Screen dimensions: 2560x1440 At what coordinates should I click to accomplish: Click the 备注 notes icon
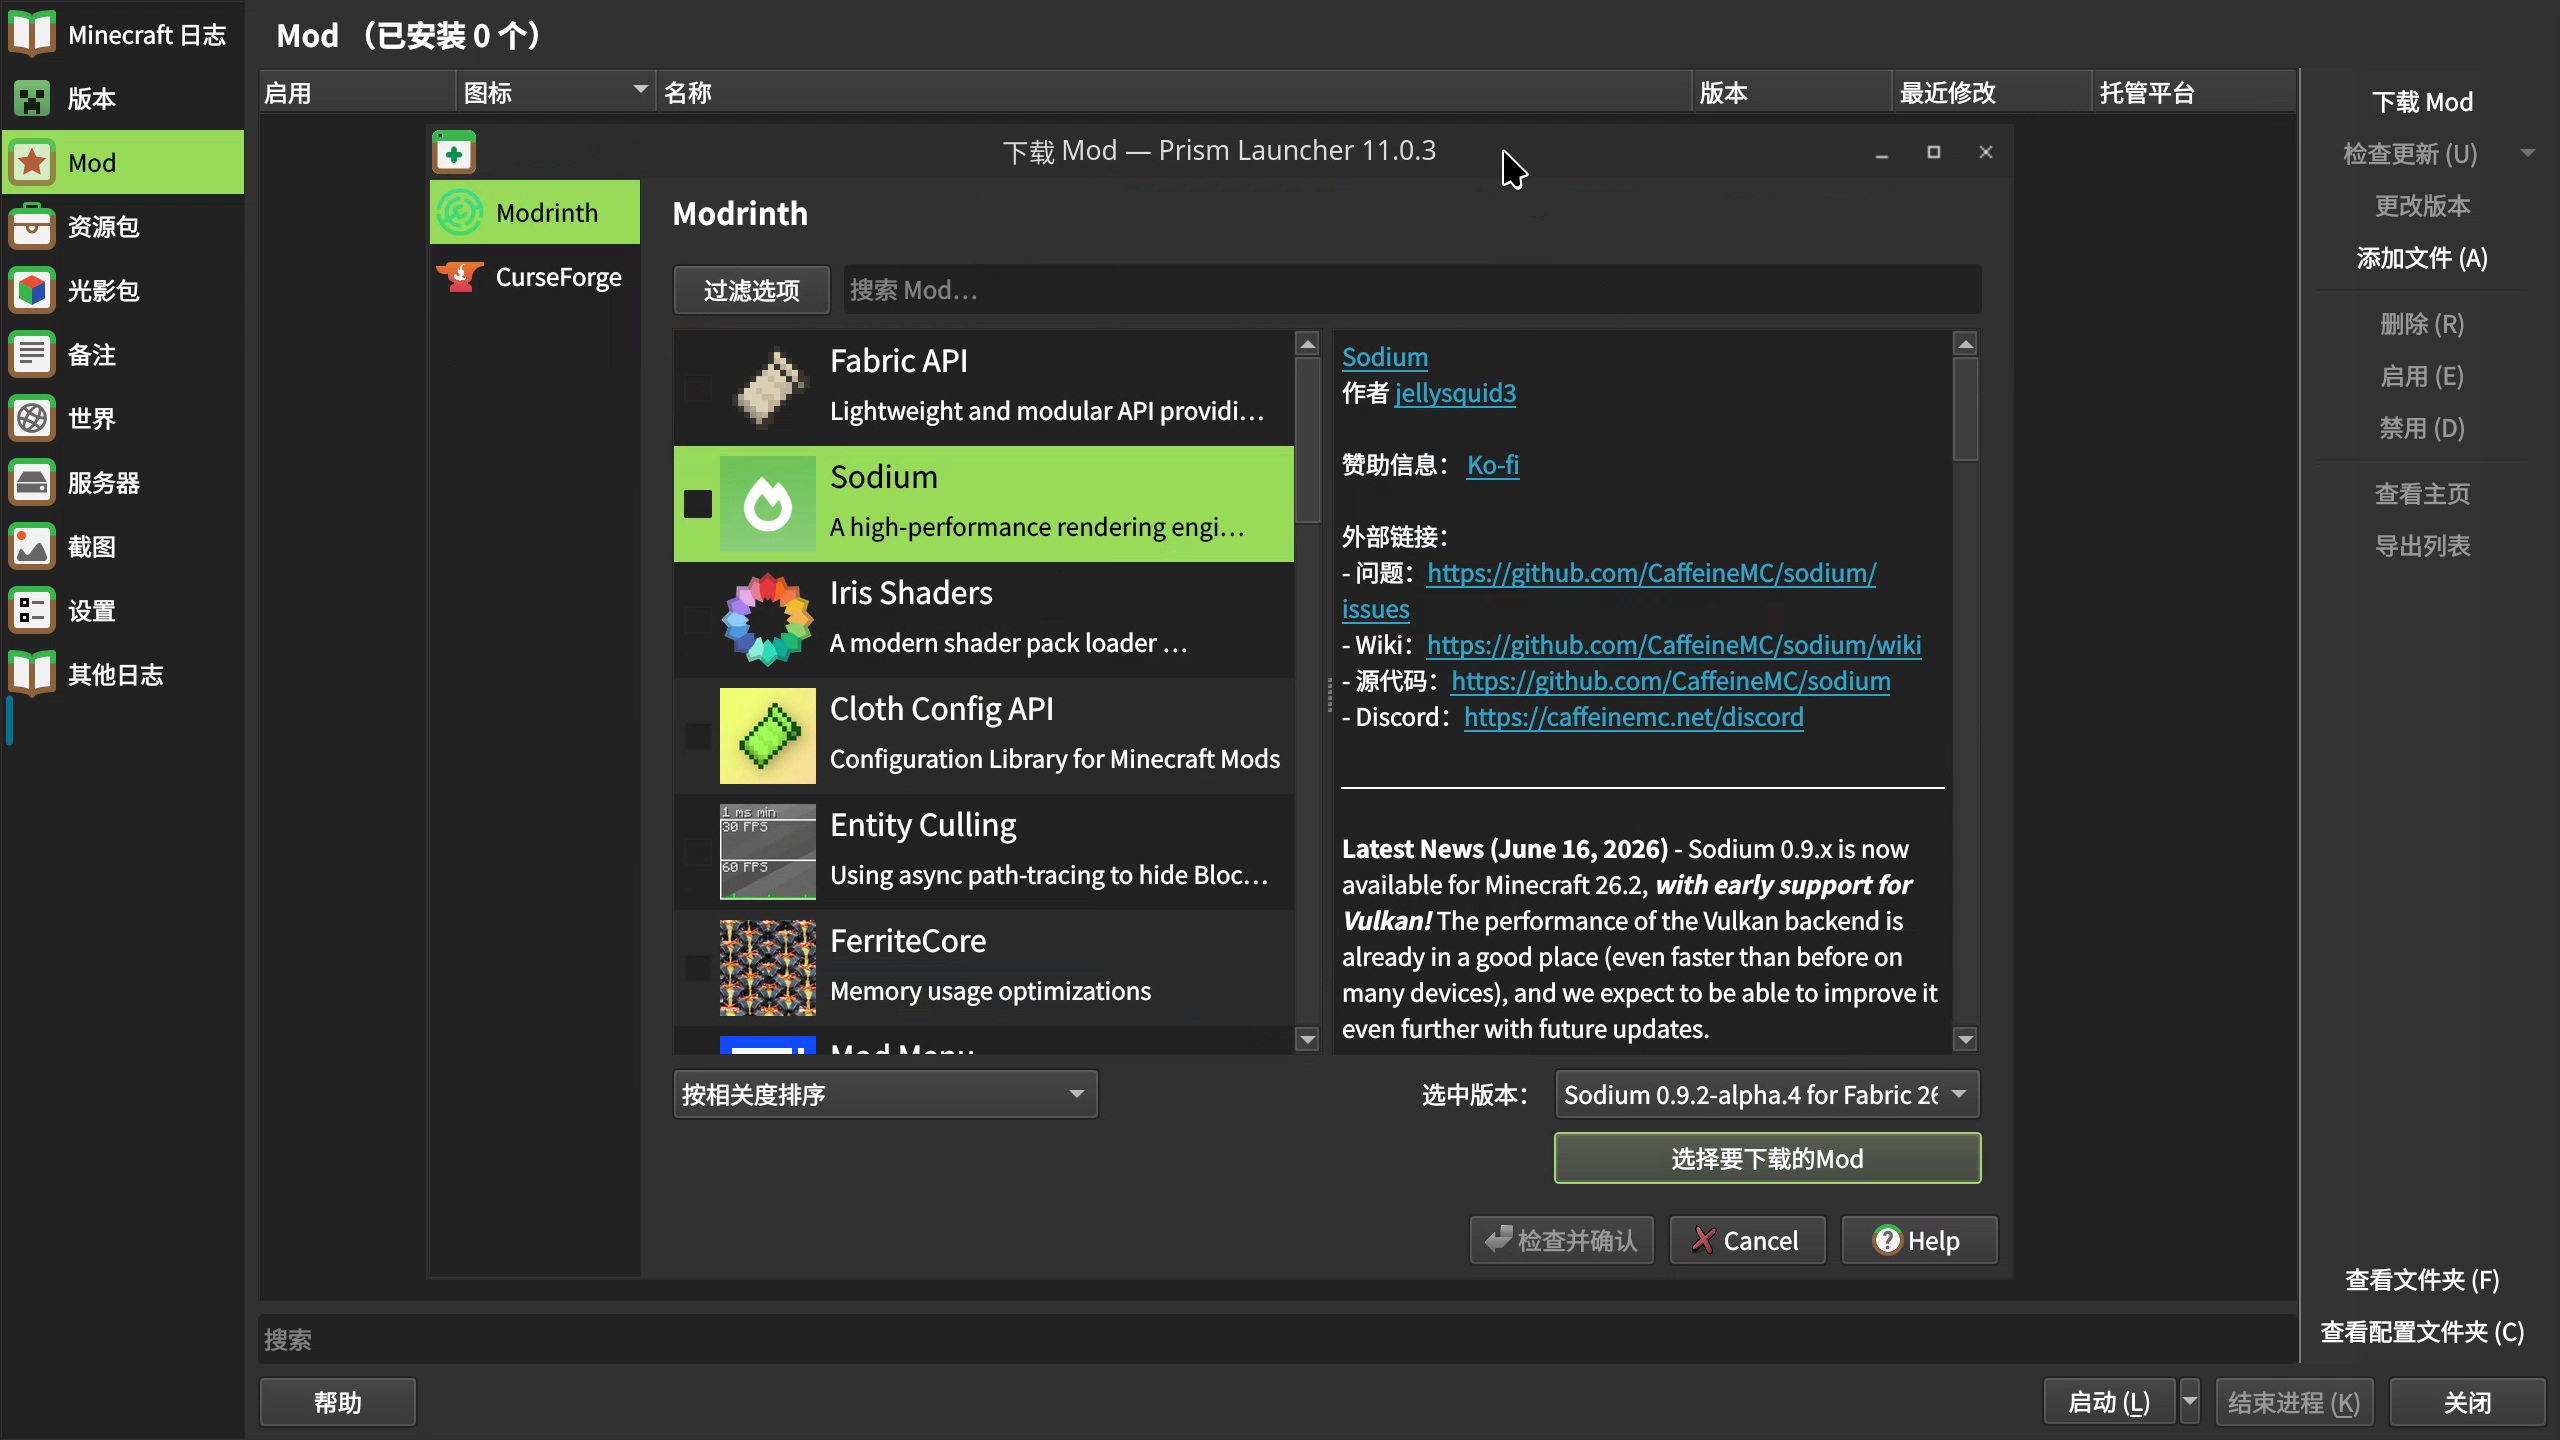[x=32, y=354]
